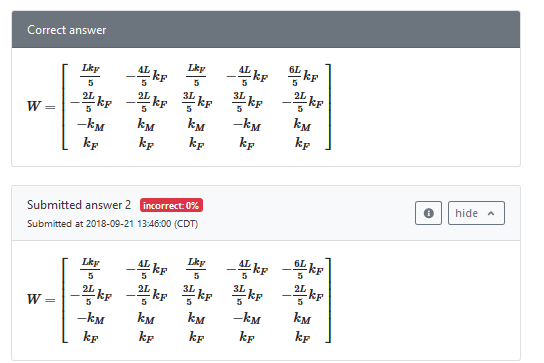The width and height of the screenshot is (544, 363).
Task: Click fourth-column −kM entry in submitted matrix
Action: pos(247,318)
